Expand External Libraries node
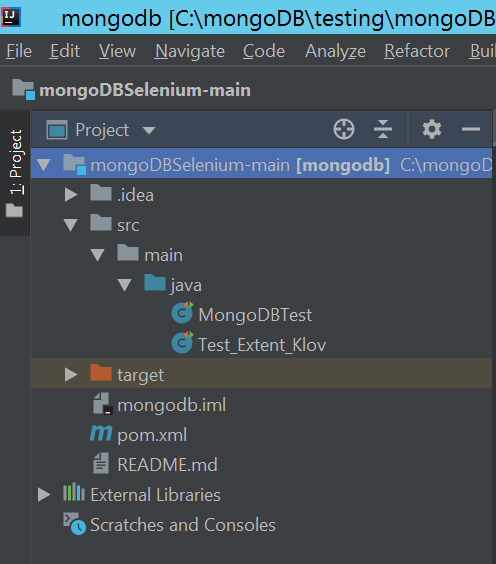 coord(44,495)
